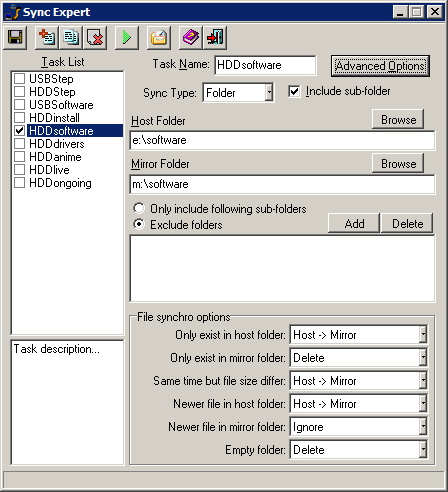This screenshot has width=448, height=492.
Task: Open the Sync Type dropdown
Action: pyautogui.click(x=269, y=92)
